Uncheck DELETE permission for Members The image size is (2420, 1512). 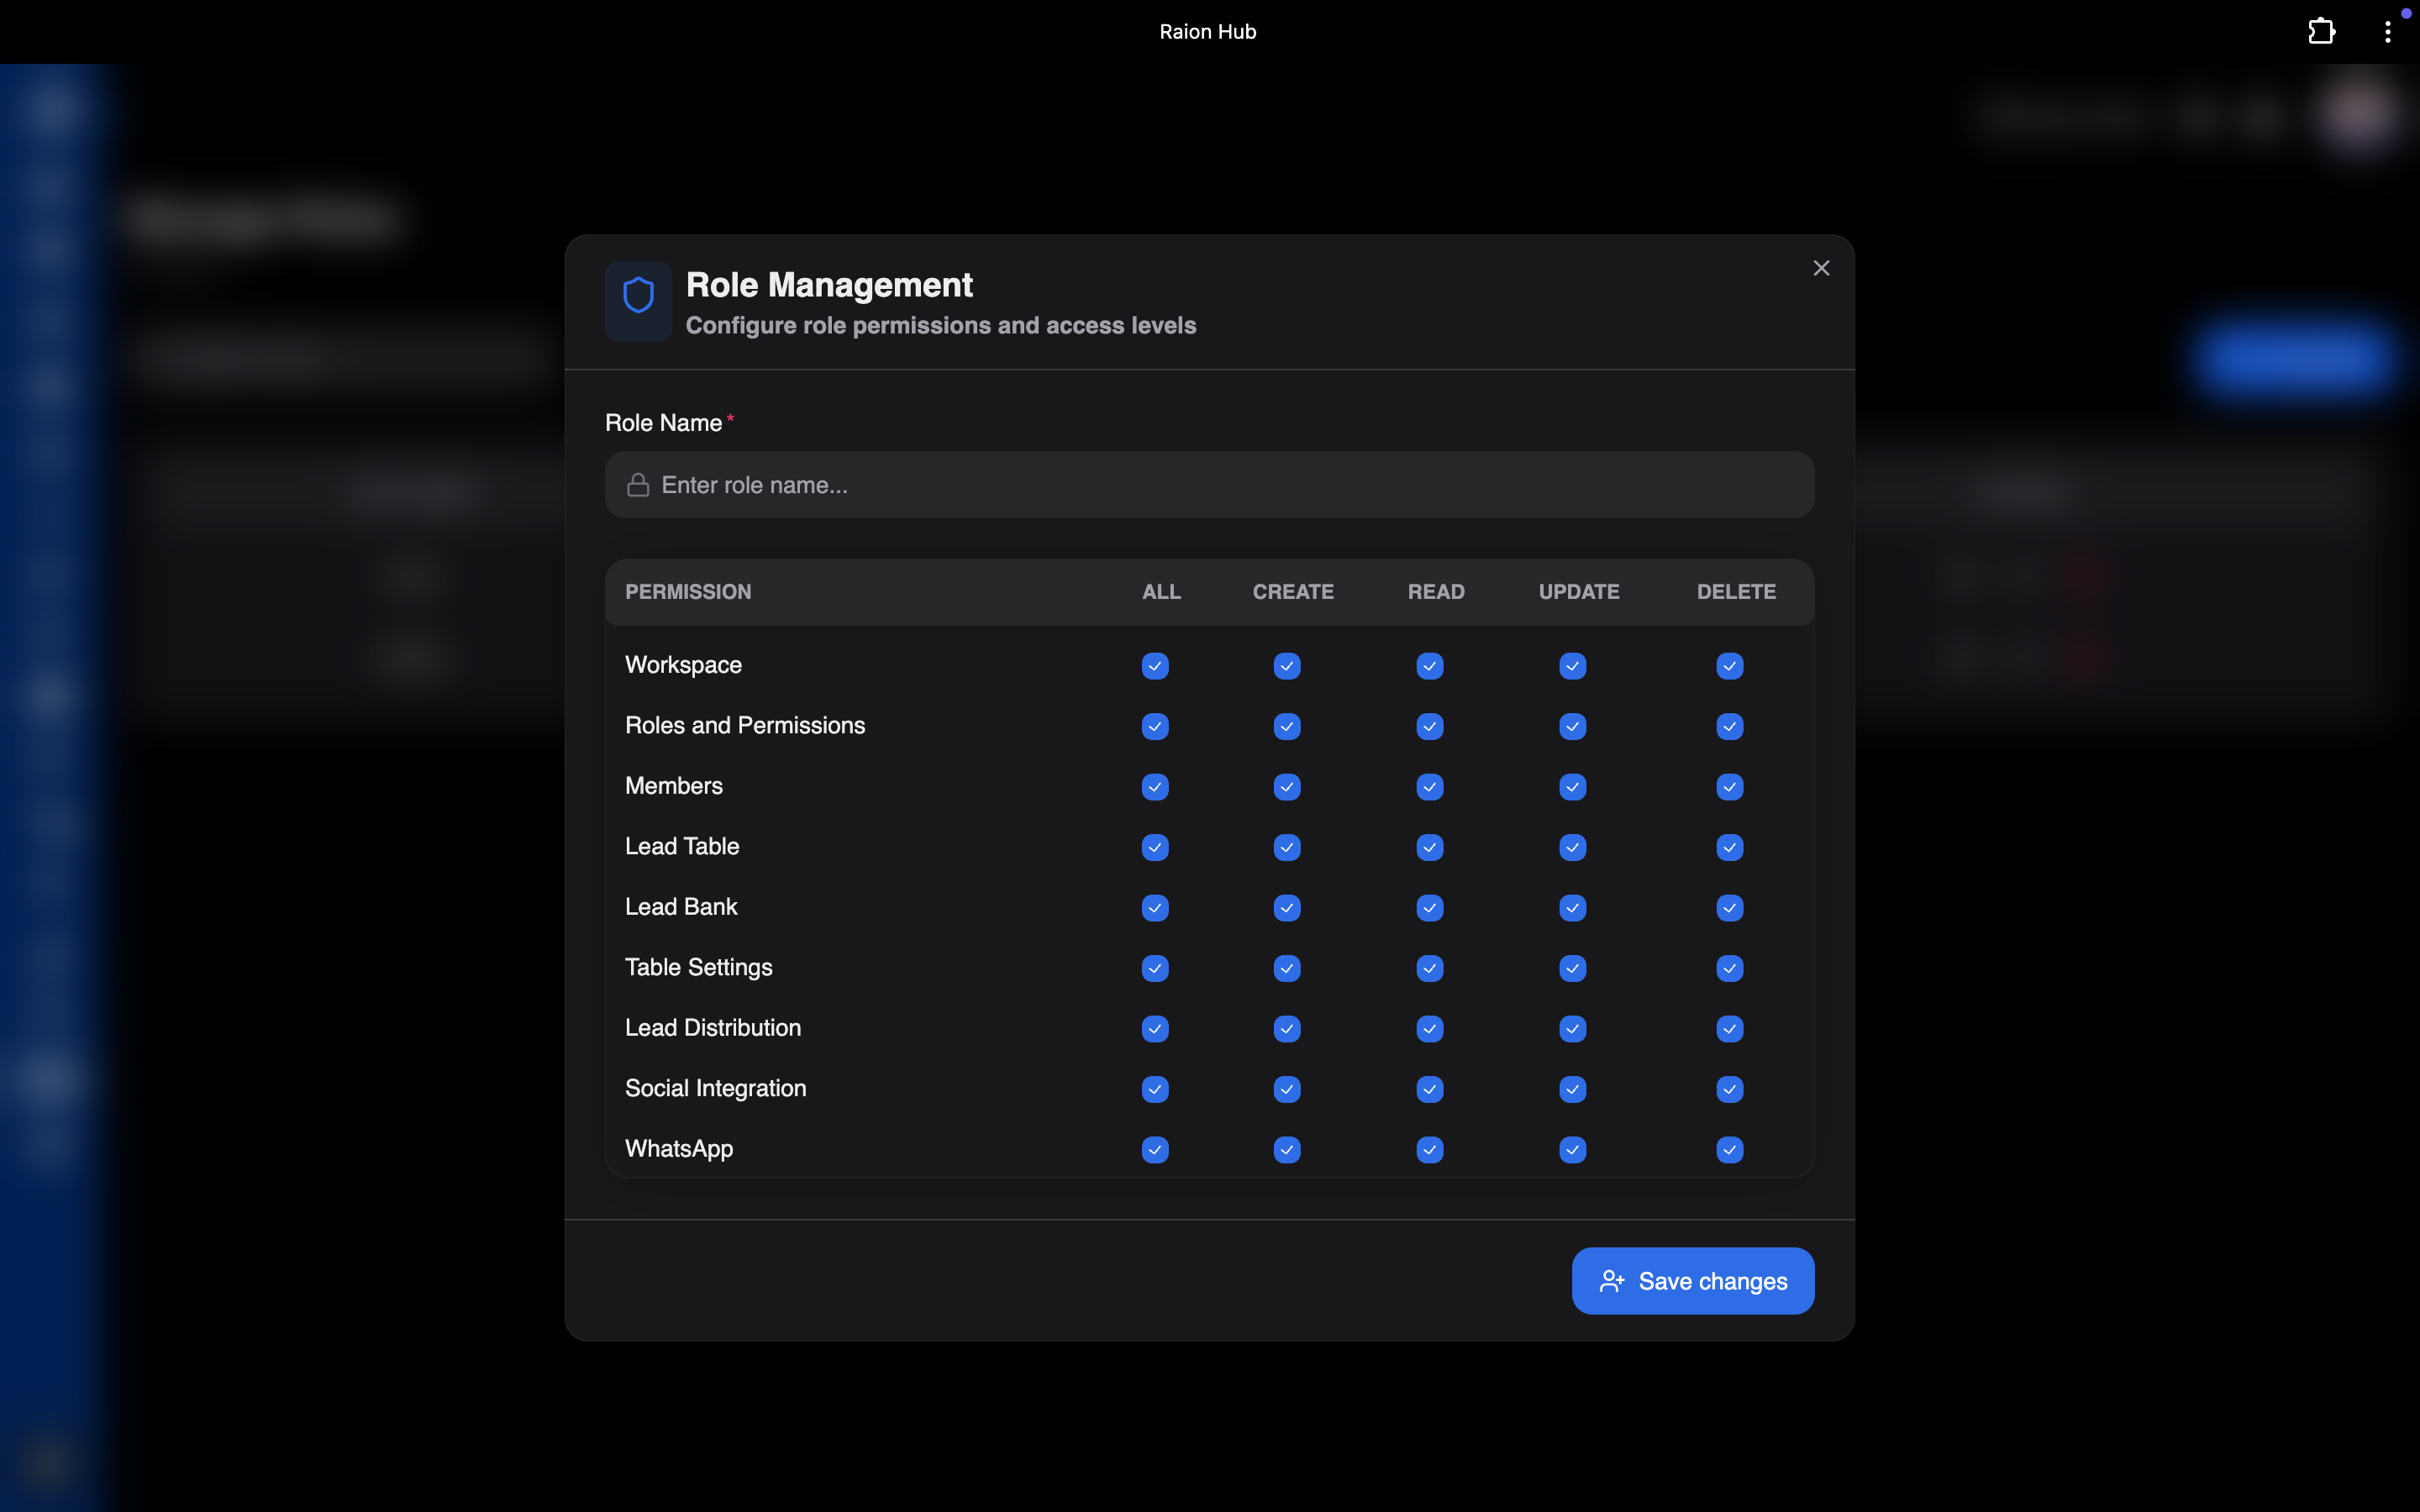click(1730, 787)
